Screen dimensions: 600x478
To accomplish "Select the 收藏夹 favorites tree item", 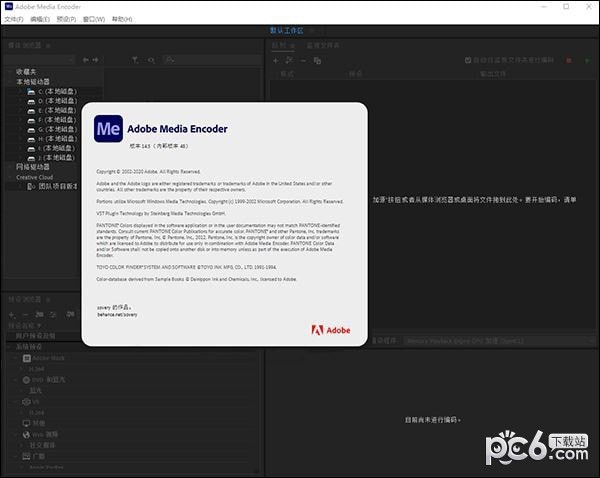I will [26, 72].
